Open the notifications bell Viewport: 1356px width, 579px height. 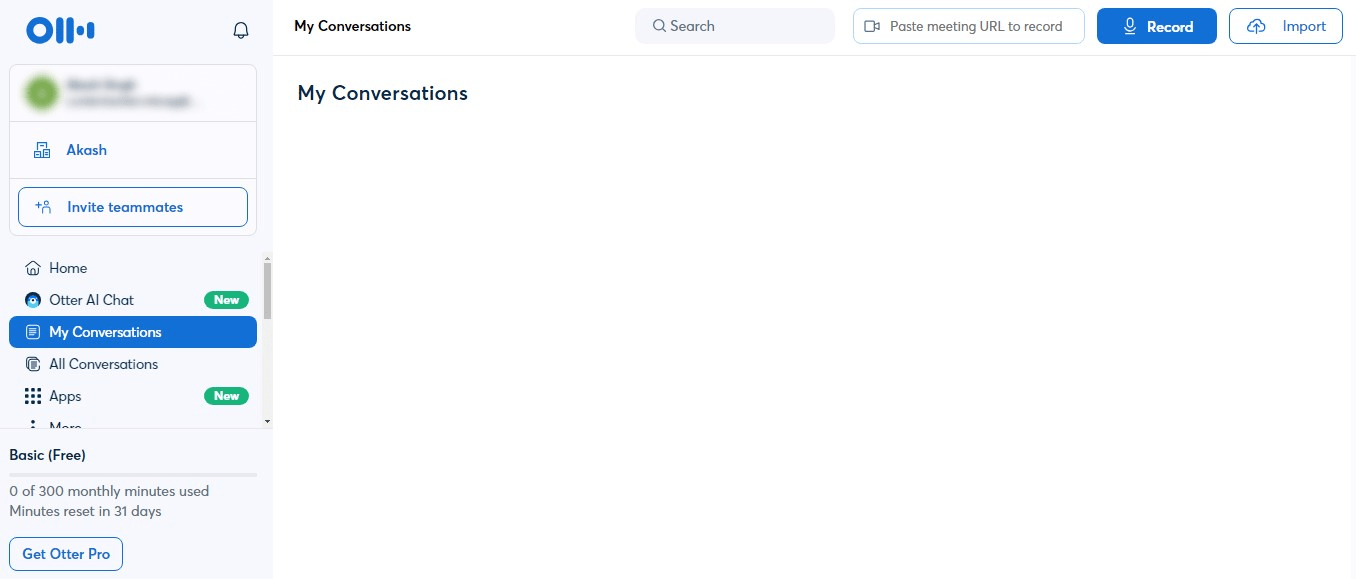point(240,31)
